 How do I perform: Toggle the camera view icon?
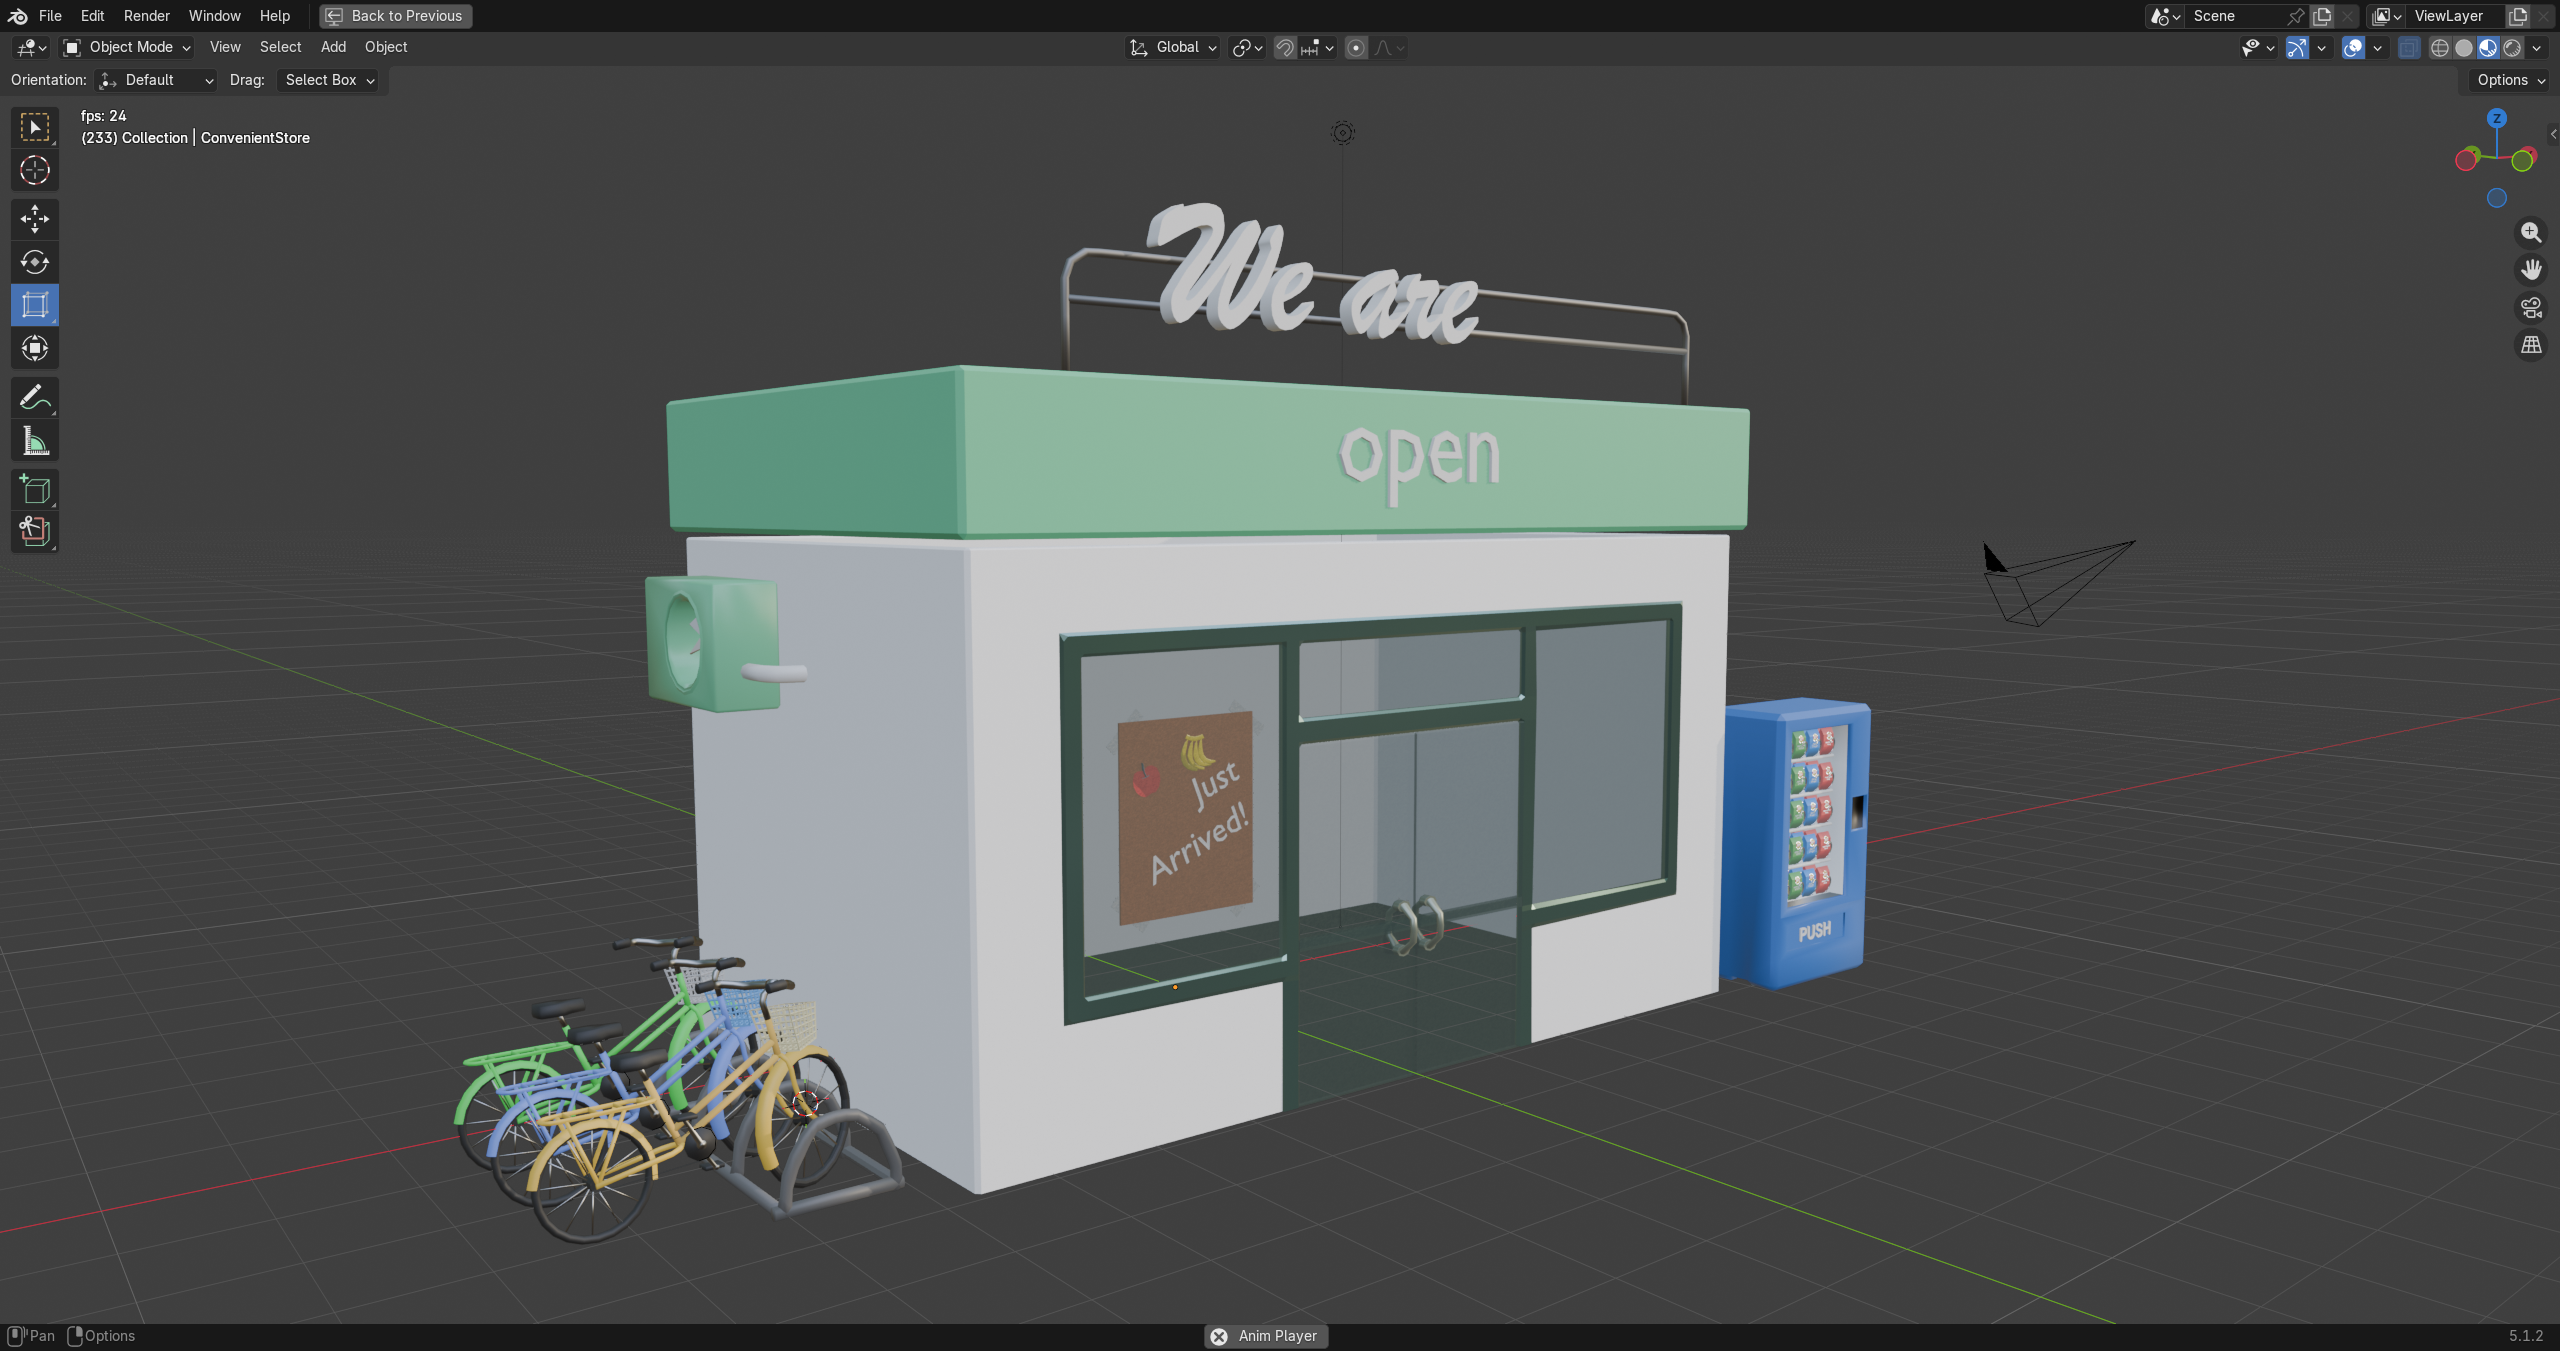[2531, 308]
